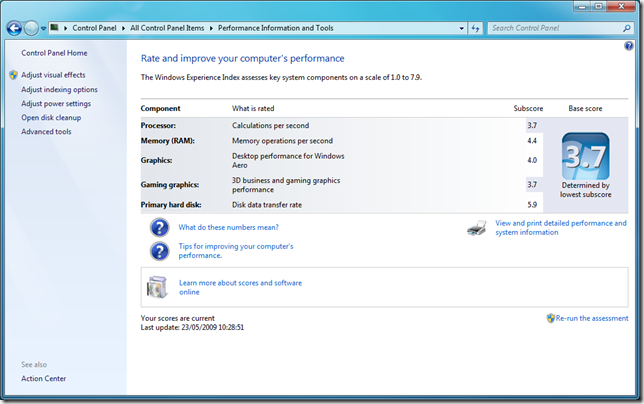Open What do these numbers mean link

[x=228, y=227]
